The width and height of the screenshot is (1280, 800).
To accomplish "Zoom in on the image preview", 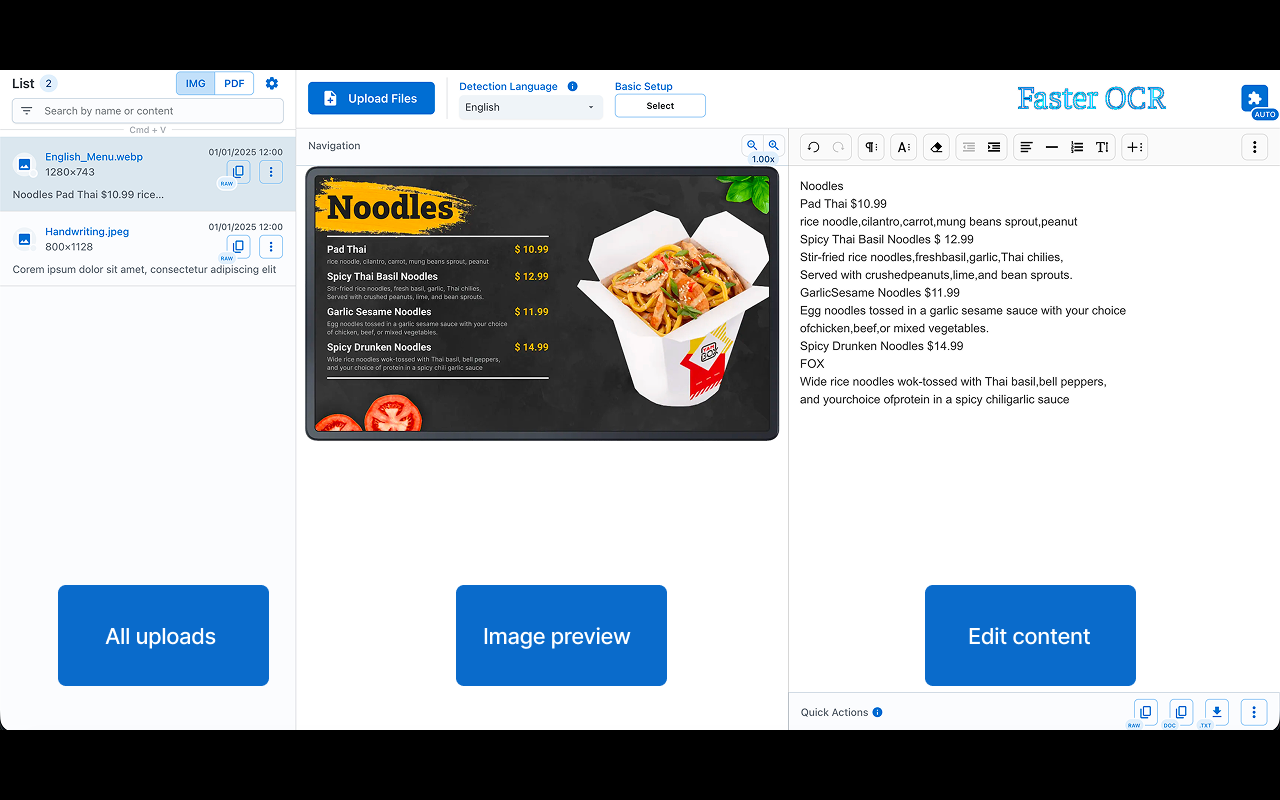I will coord(773,145).
